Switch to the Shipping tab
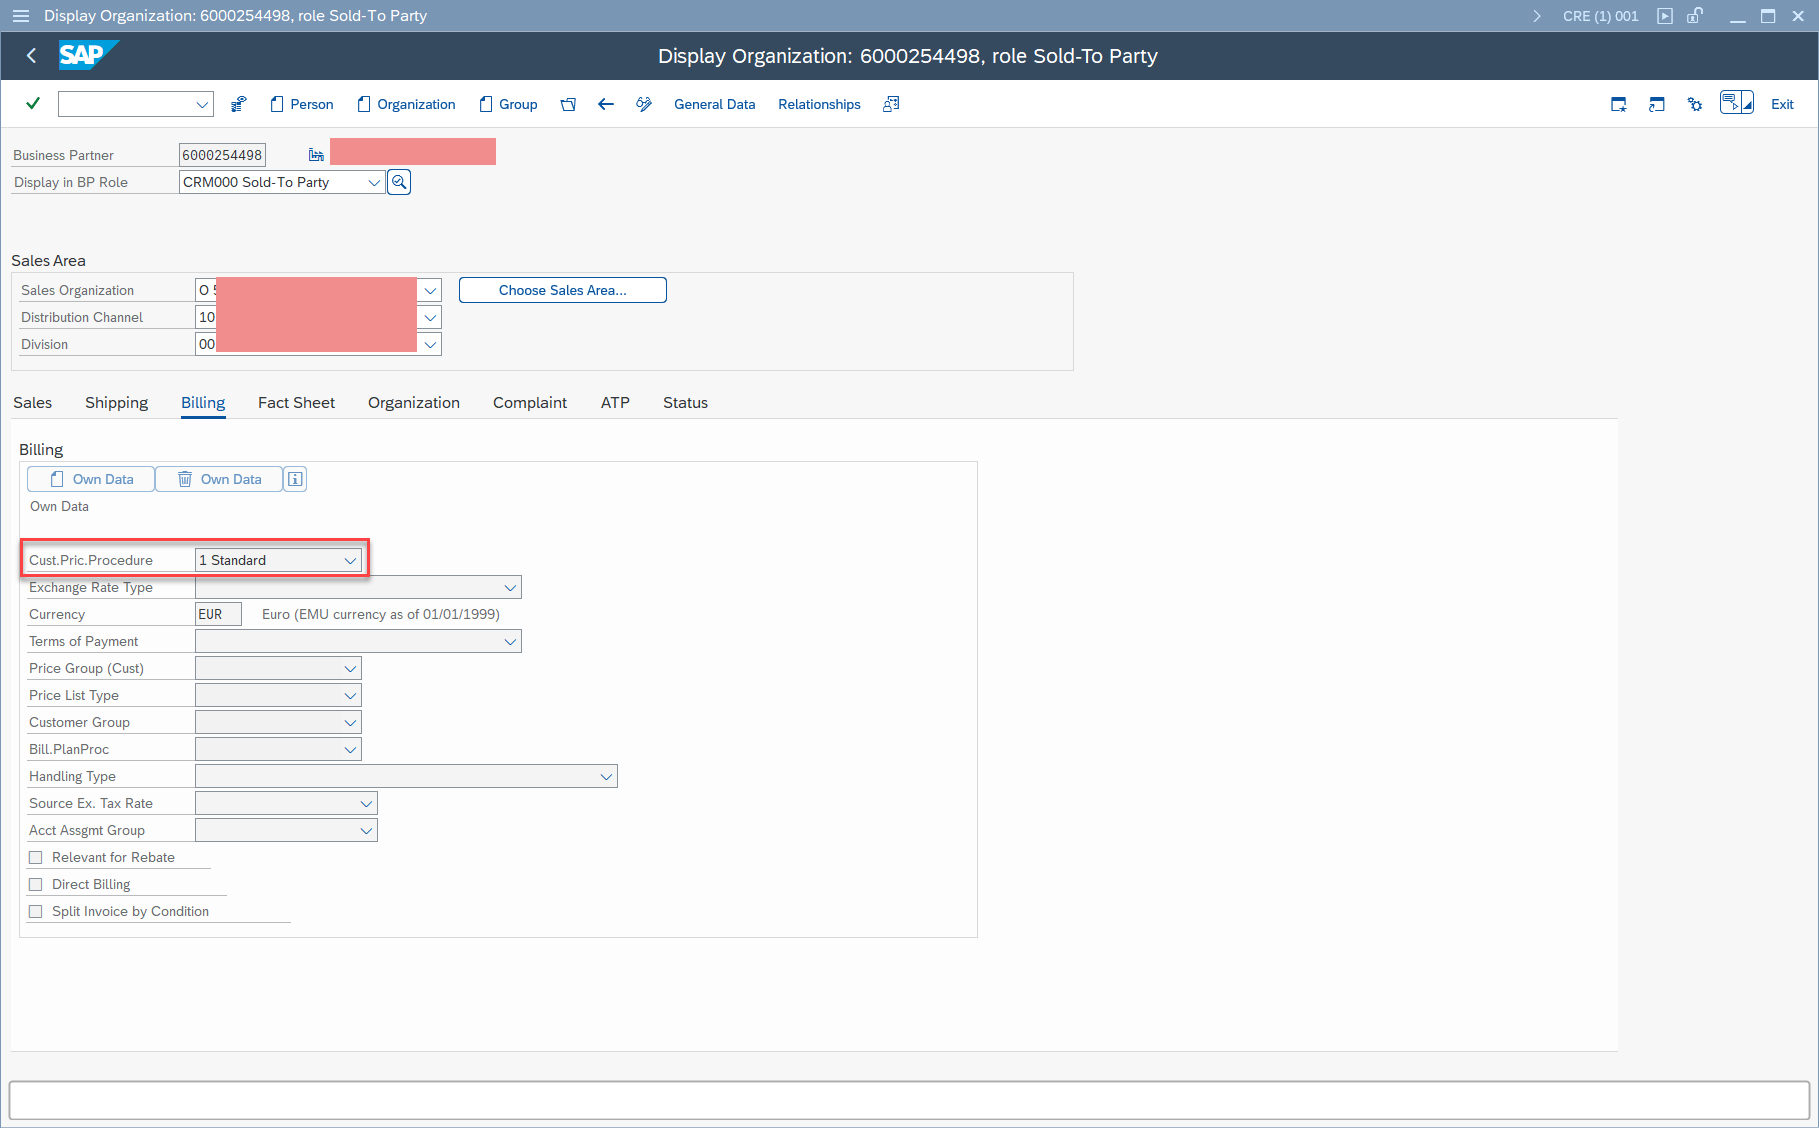1819x1128 pixels. (x=116, y=402)
